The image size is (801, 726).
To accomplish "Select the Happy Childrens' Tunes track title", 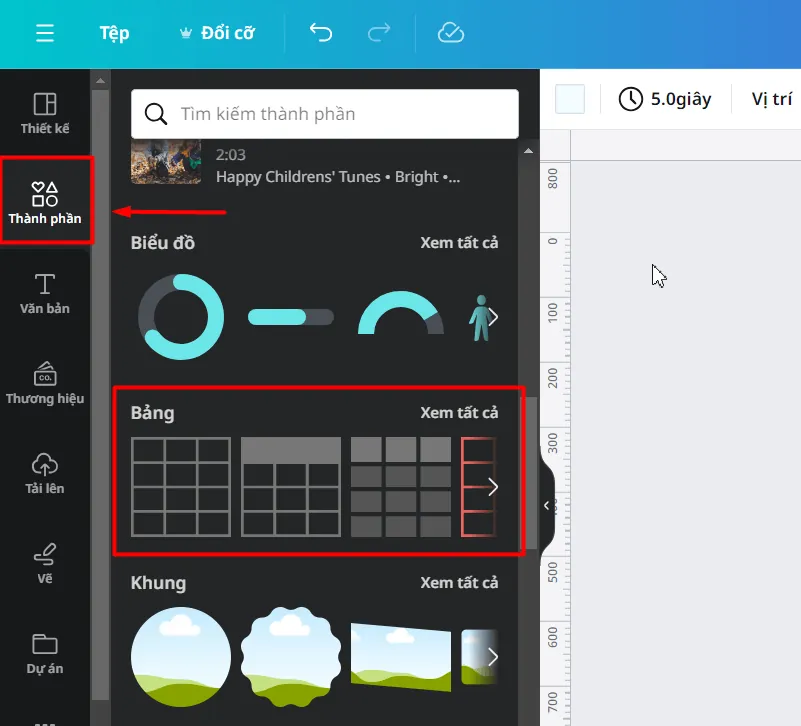I will [338, 177].
